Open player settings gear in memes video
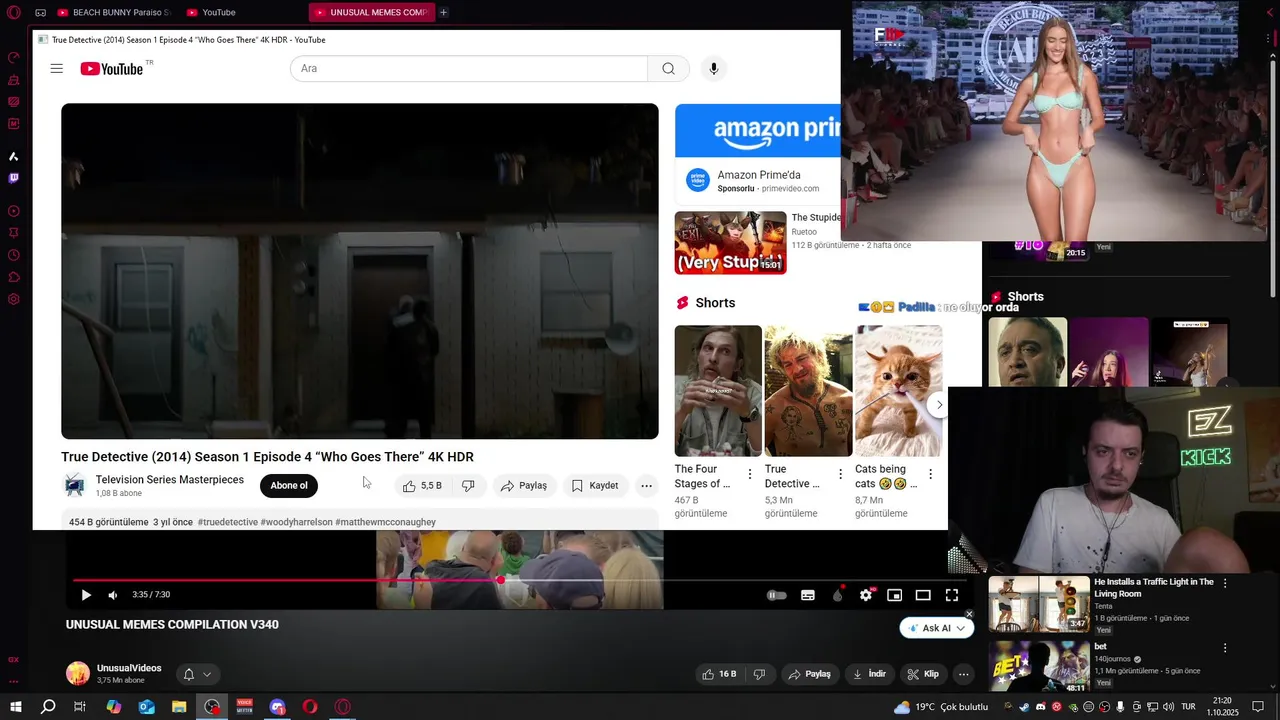The height and width of the screenshot is (720, 1280). [866, 595]
